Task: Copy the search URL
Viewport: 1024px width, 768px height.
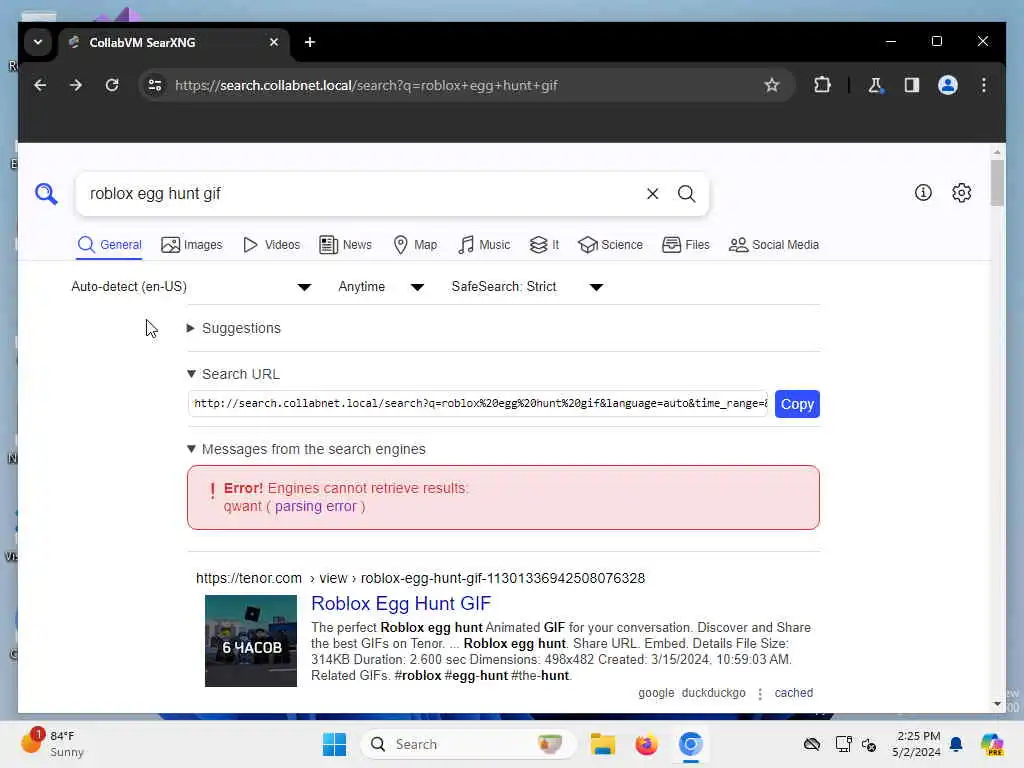Action: coord(797,404)
